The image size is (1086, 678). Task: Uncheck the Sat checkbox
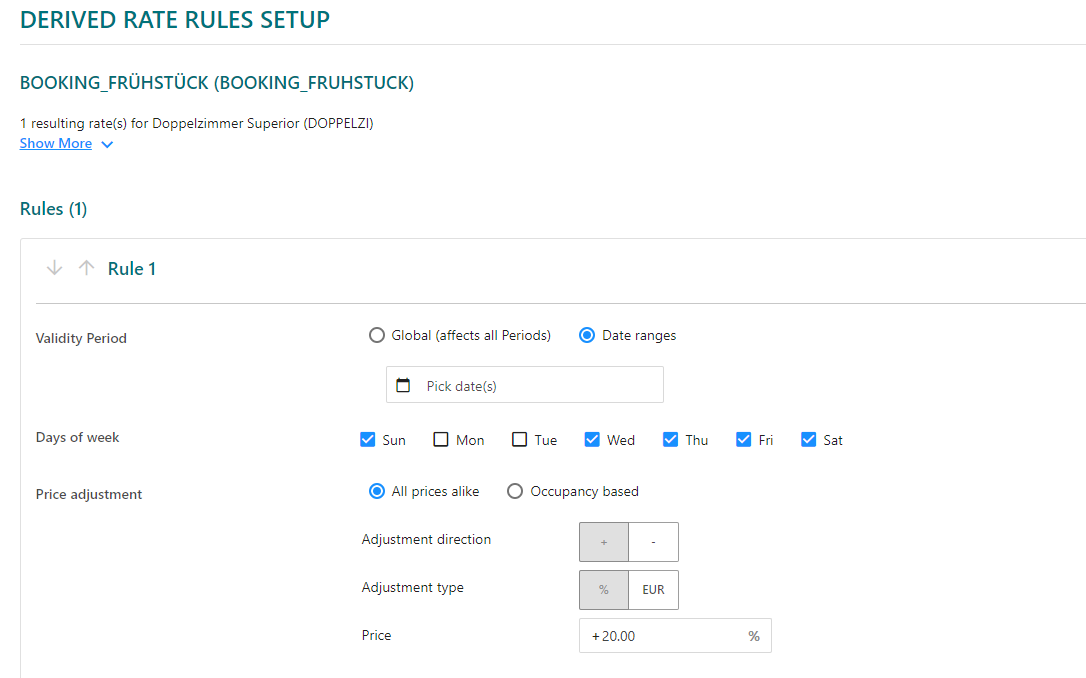point(809,439)
